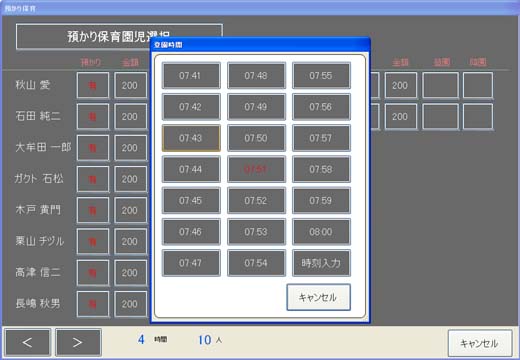
Task: Toggle 預かり mark for 石田 純二
Action: [x=93, y=117]
